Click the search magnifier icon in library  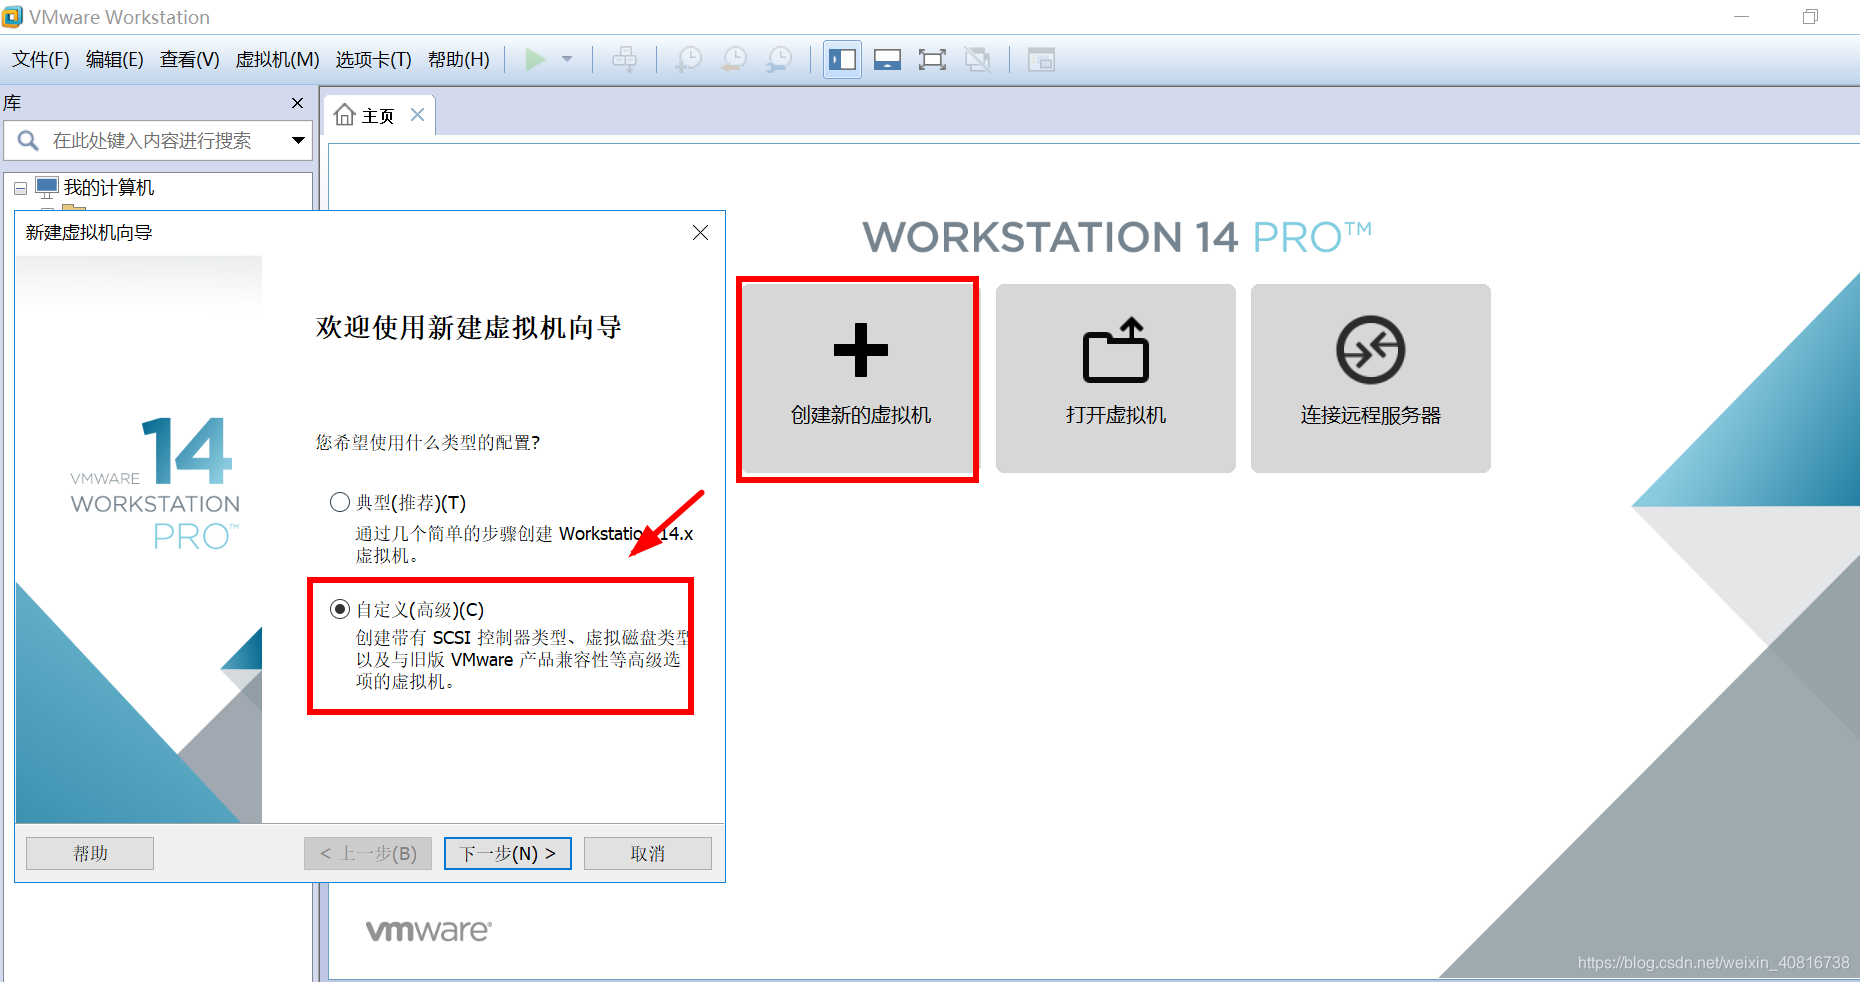pos(28,141)
